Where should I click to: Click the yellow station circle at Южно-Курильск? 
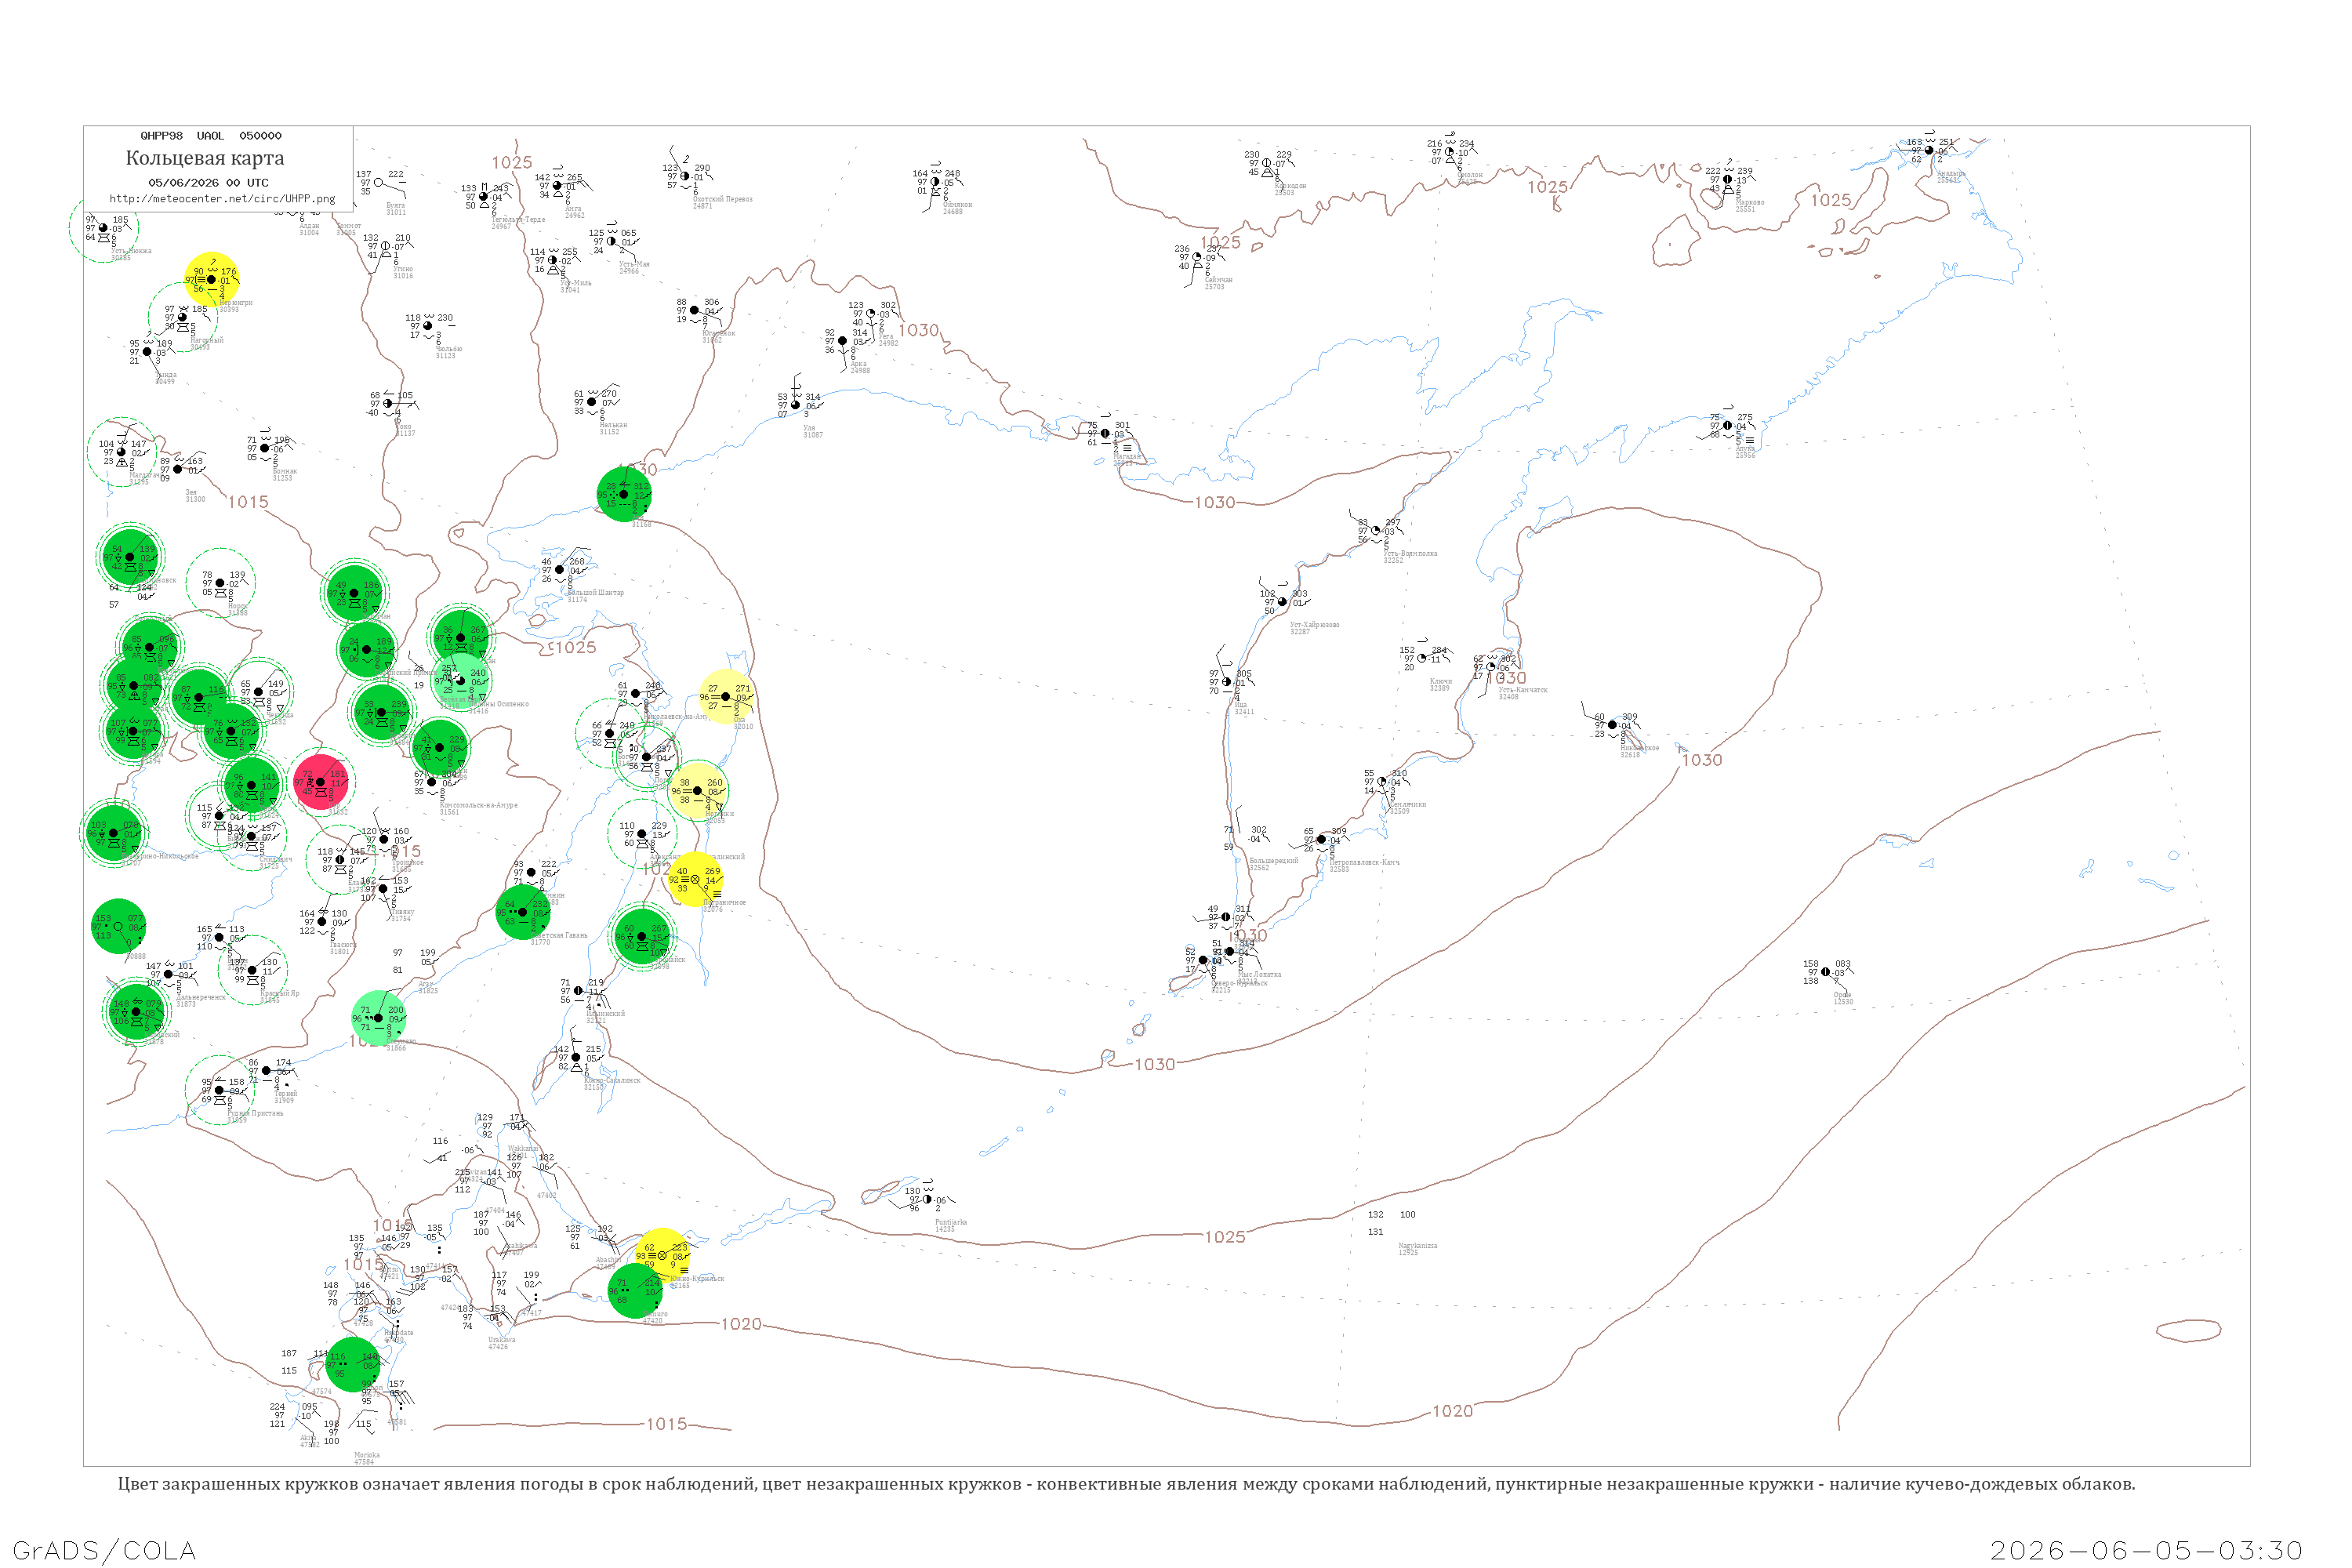tap(662, 1255)
